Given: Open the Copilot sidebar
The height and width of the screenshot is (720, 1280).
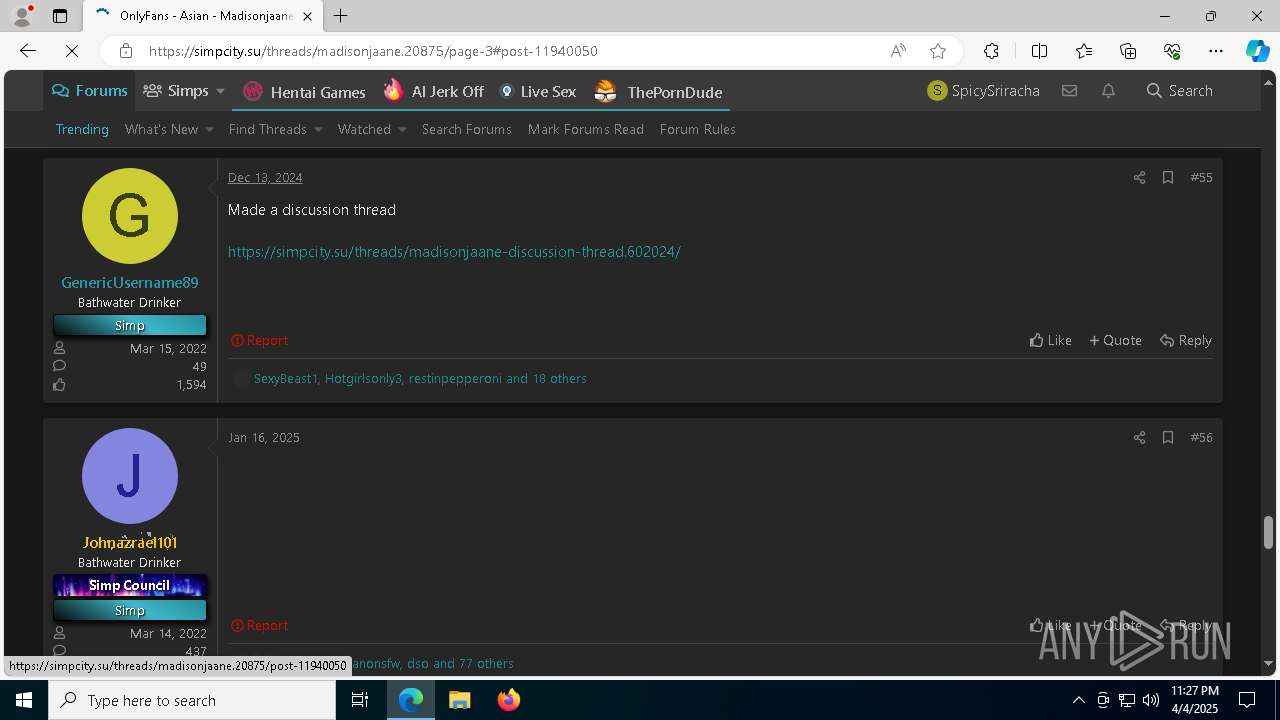Looking at the screenshot, I should click(1257, 51).
